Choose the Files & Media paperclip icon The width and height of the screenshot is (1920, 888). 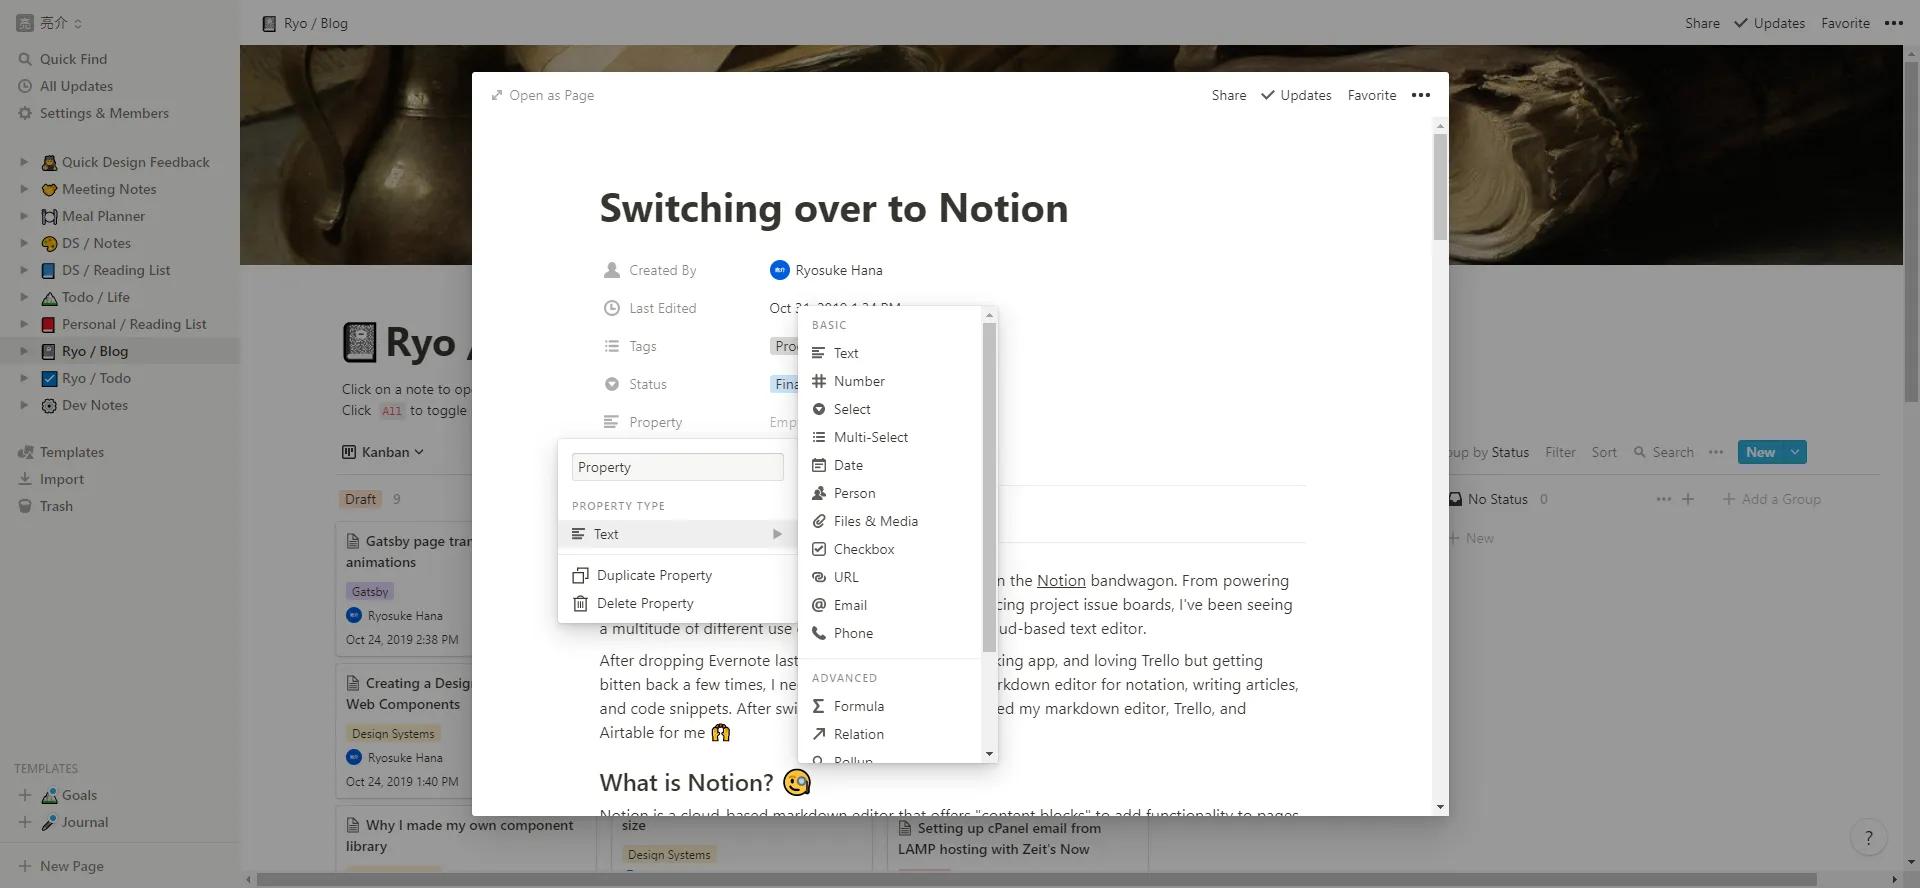[x=819, y=521]
